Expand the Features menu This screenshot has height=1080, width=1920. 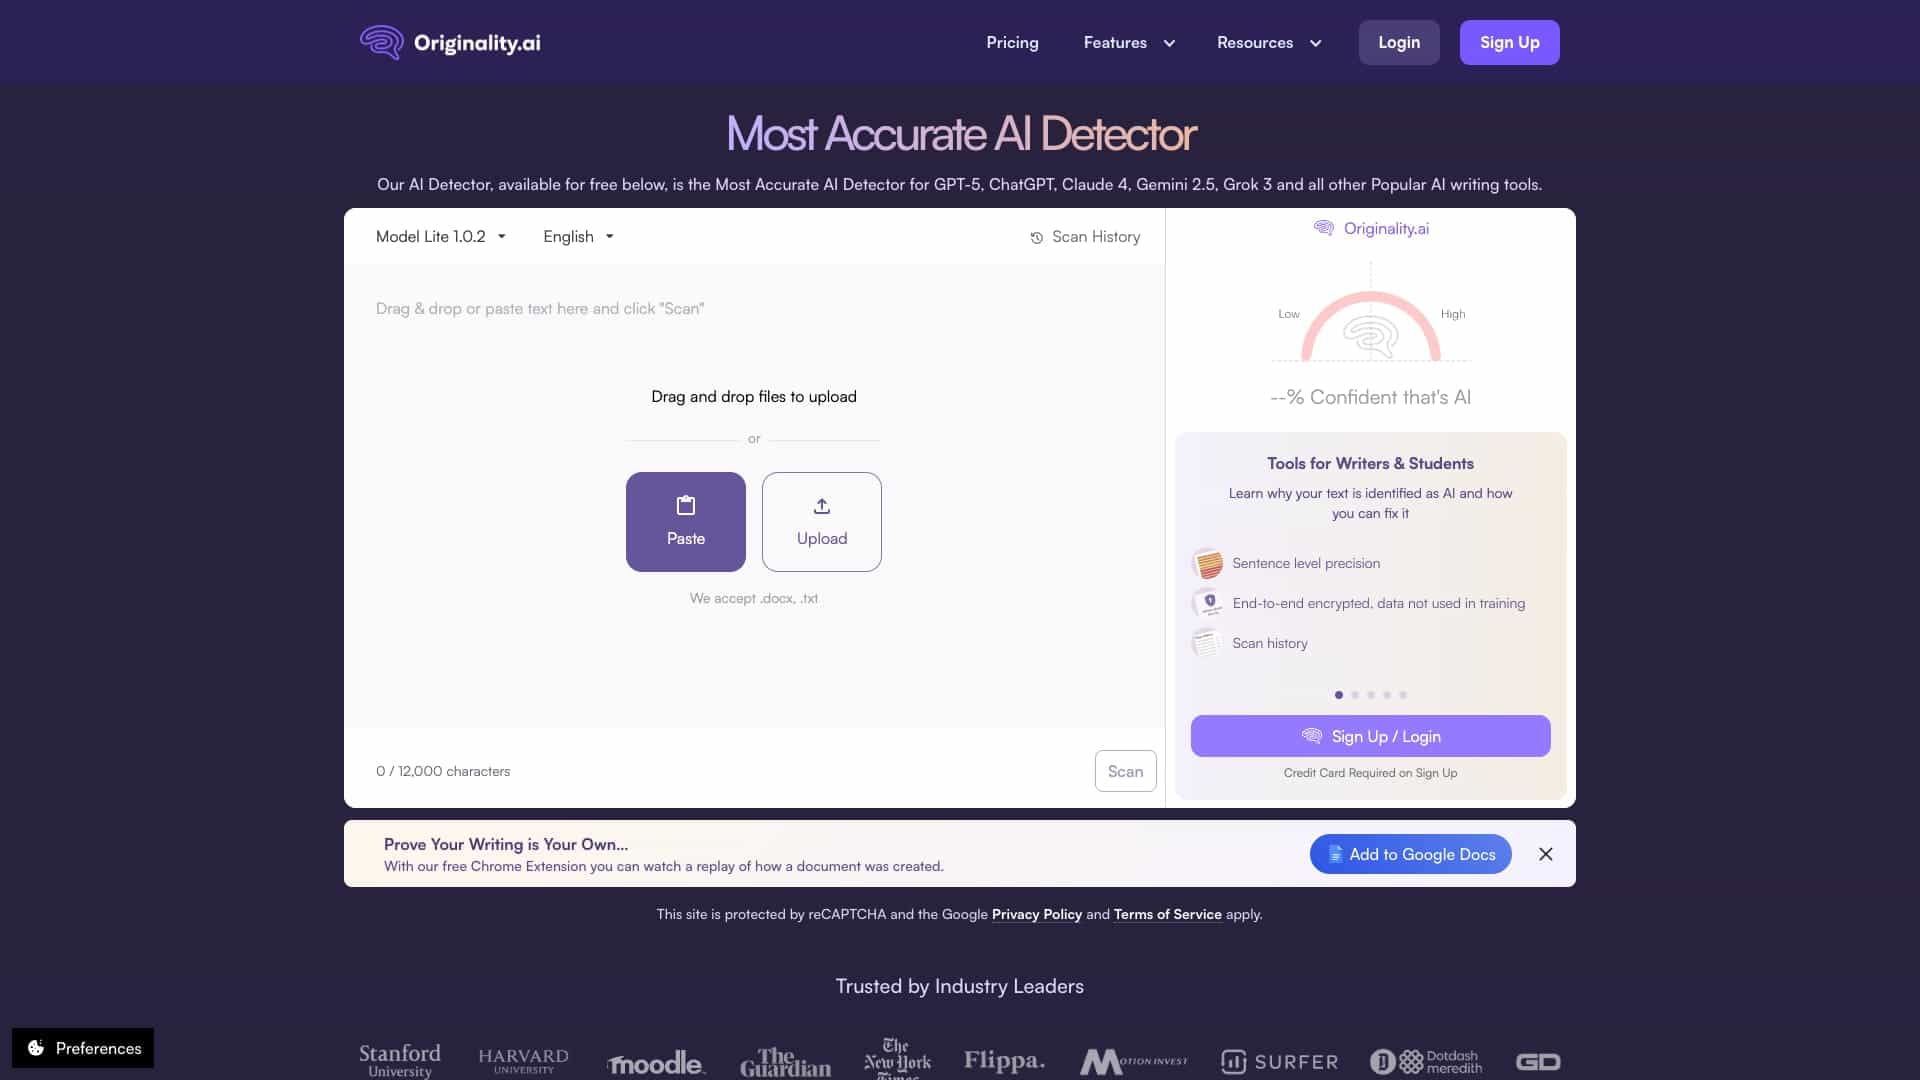coord(1129,43)
